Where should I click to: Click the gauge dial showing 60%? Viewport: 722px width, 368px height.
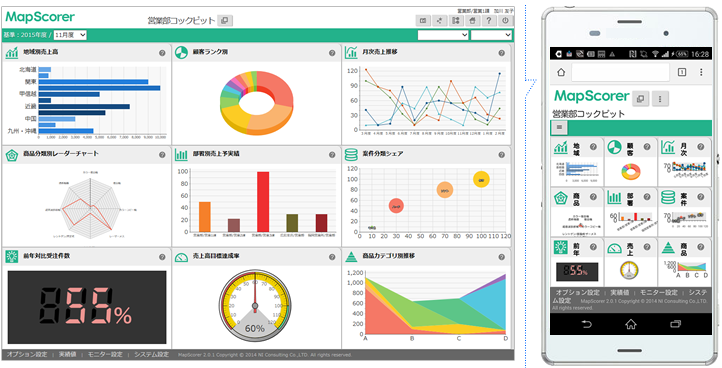click(x=255, y=305)
